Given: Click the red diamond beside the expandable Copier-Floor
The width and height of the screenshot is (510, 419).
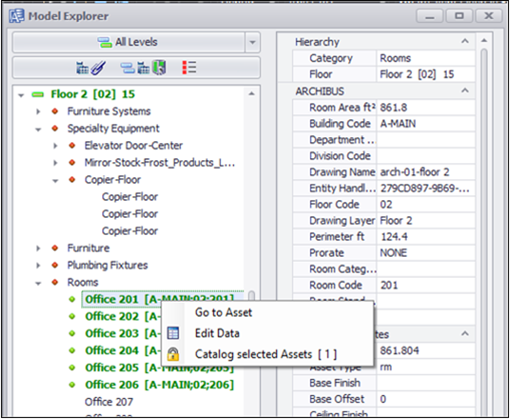Looking at the screenshot, I should coord(72,180).
